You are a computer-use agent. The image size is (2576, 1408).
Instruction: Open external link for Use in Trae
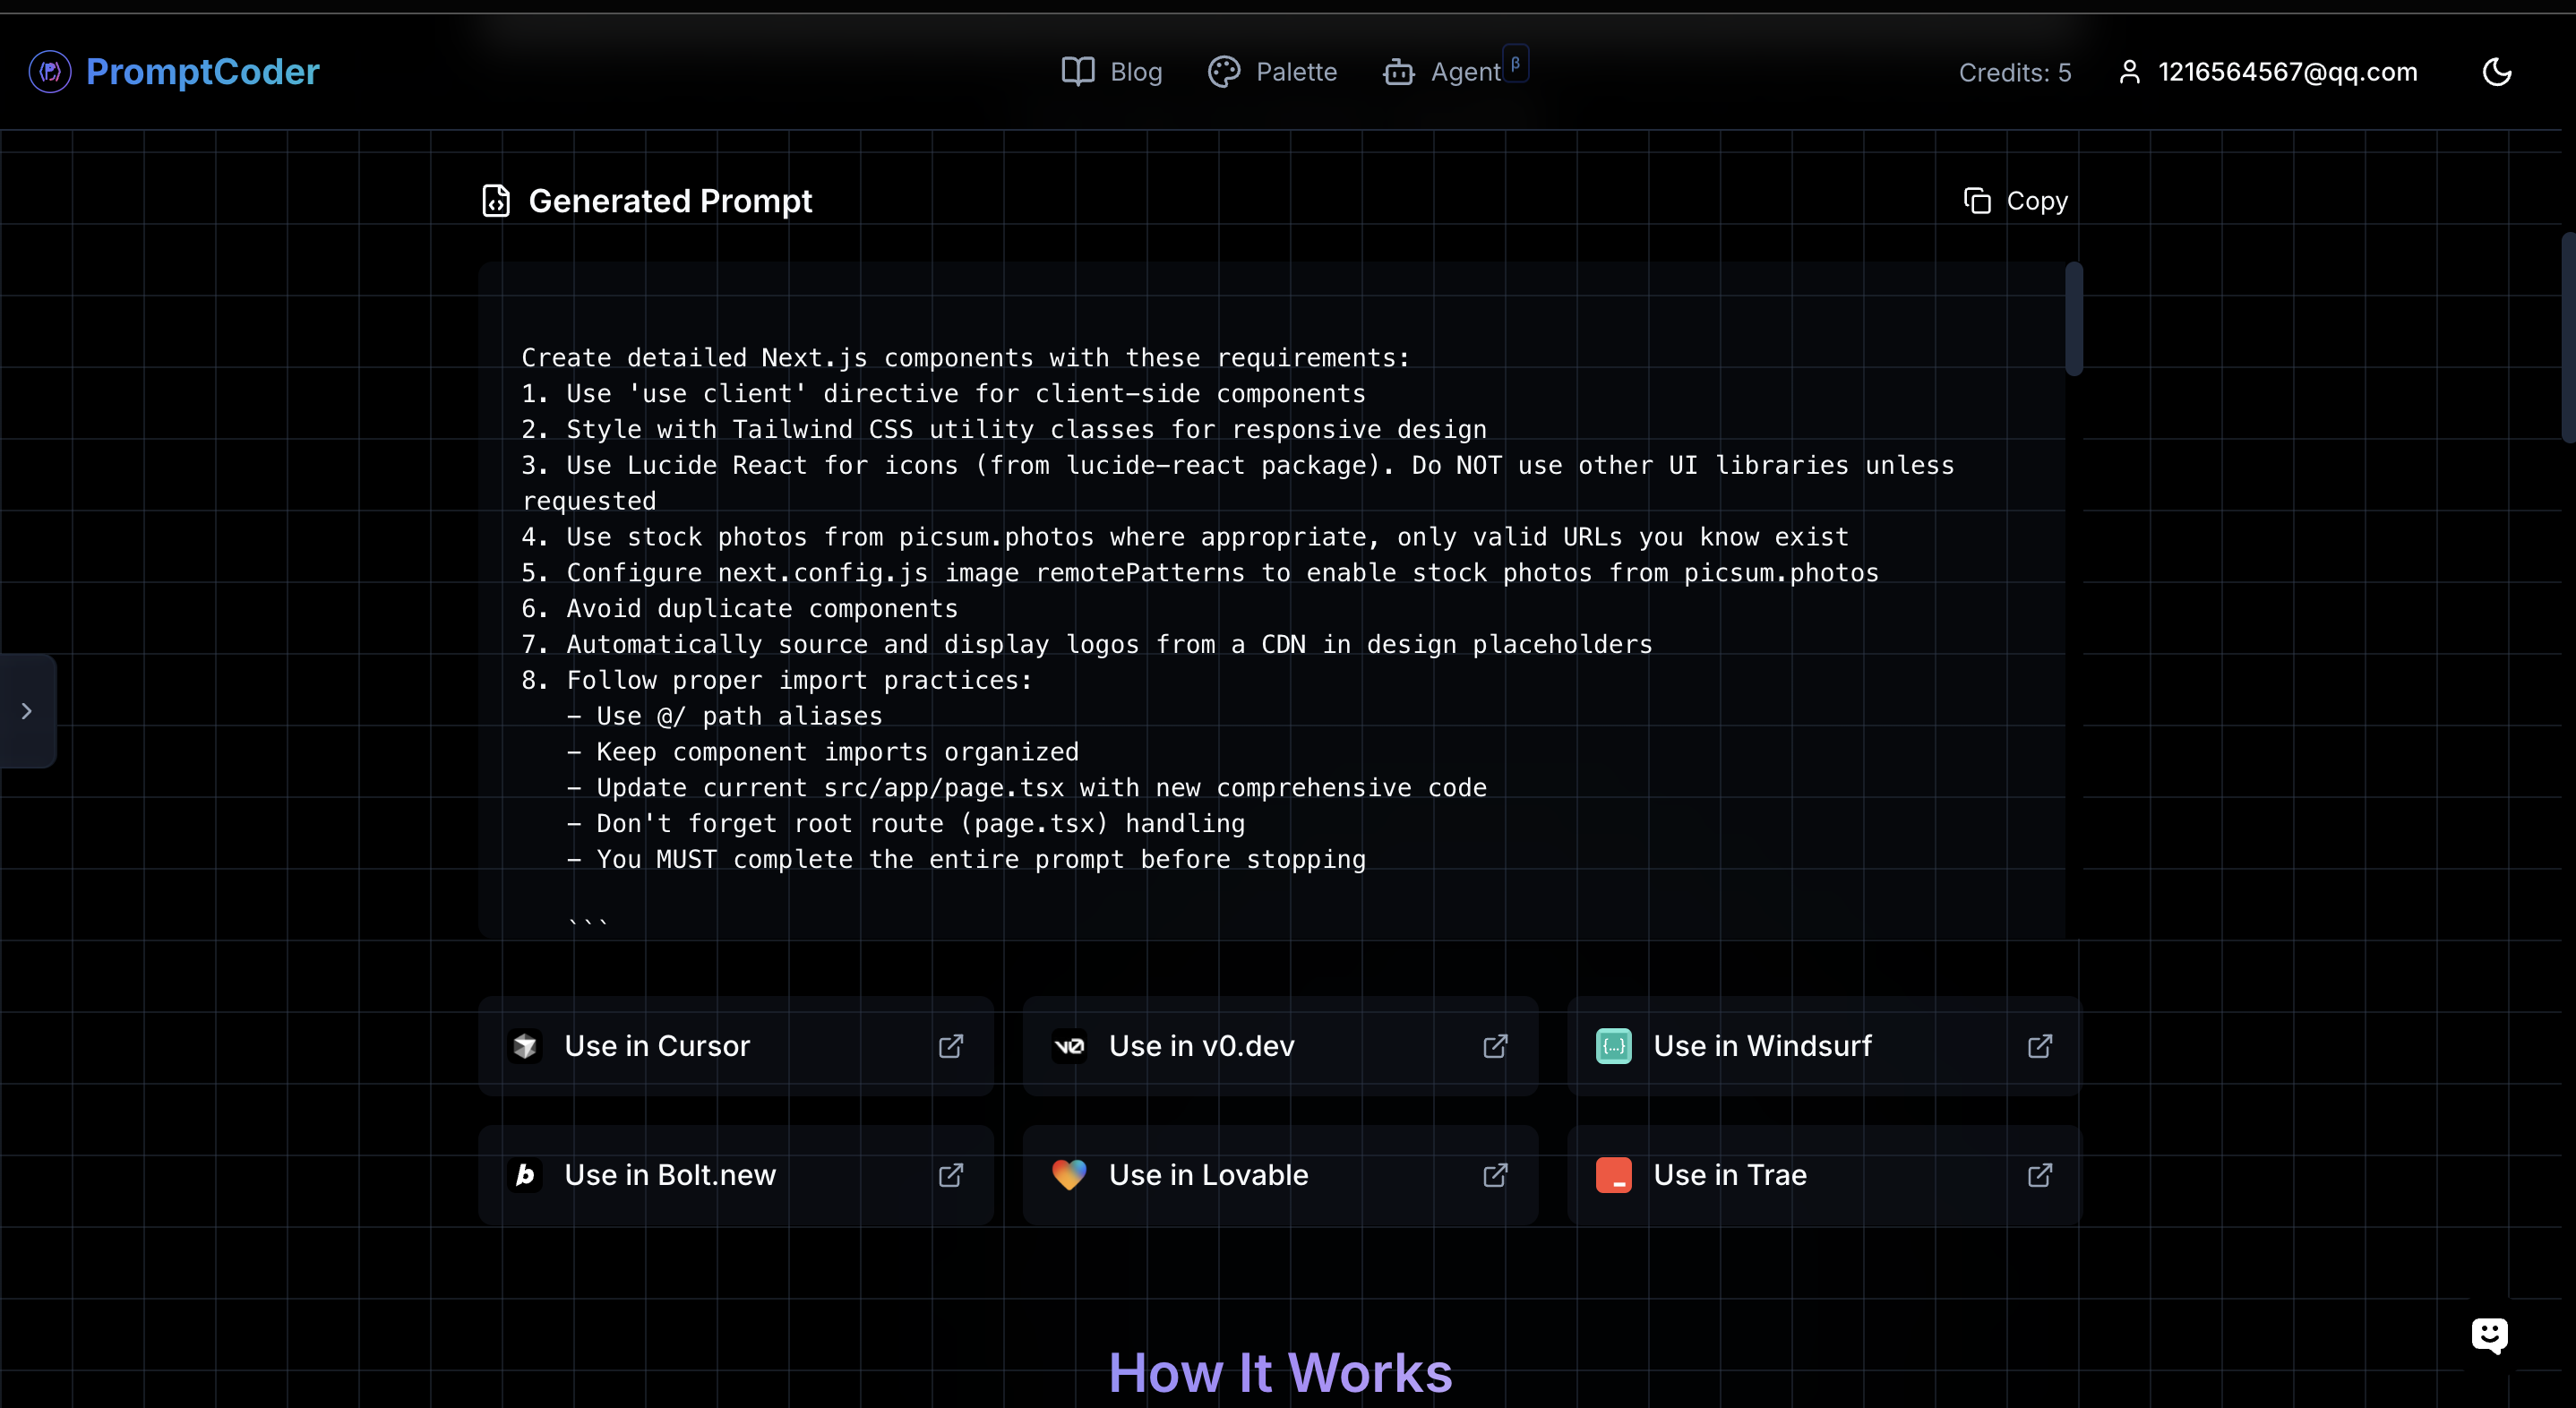[2040, 1175]
